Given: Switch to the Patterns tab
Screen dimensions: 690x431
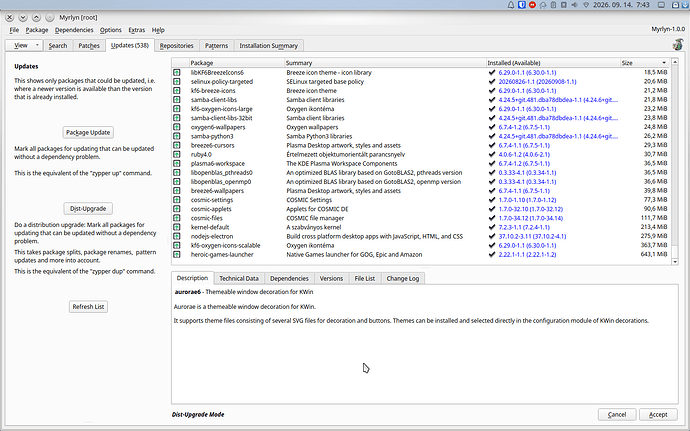Looking at the screenshot, I should pos(217,46).
